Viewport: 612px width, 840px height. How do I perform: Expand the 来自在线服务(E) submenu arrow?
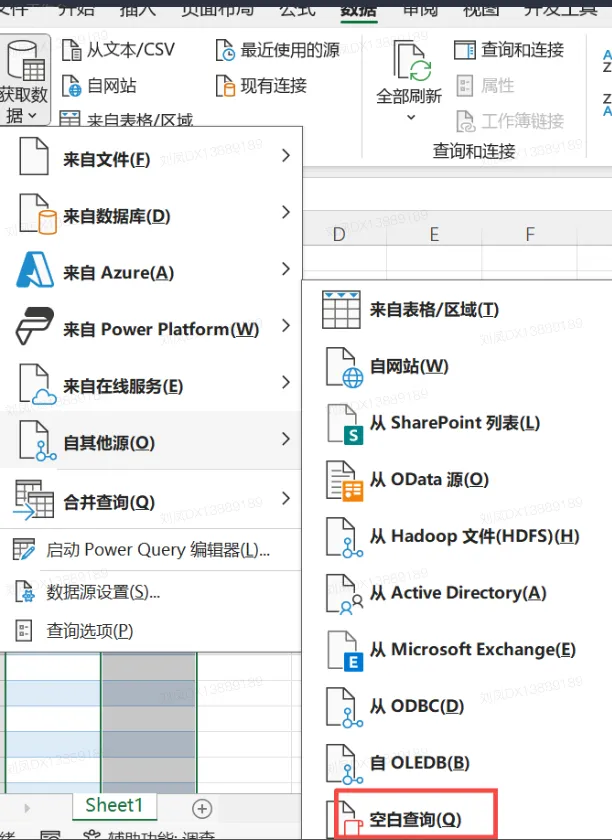coord(286,382)
